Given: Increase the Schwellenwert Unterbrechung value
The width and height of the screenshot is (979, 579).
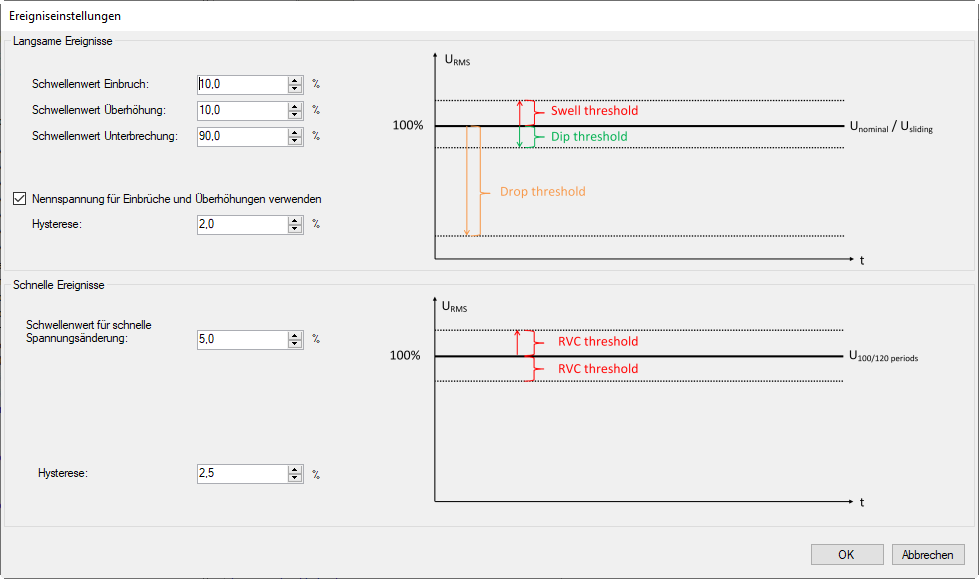Looking at the screenshot, I should [x=295, y=132].
